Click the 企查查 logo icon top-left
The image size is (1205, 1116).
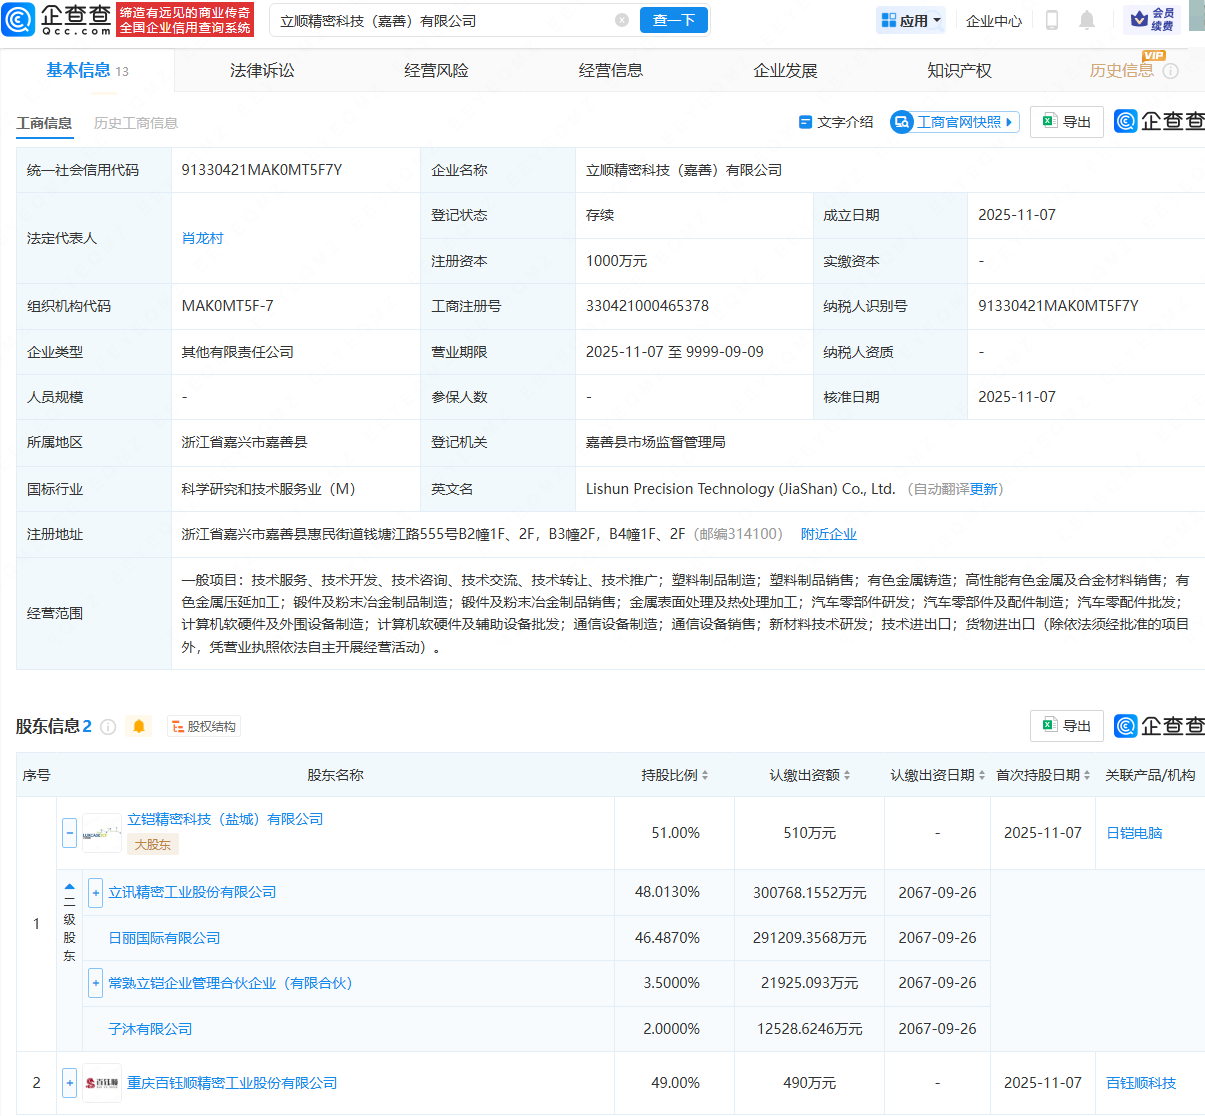[x=18, y=19]
